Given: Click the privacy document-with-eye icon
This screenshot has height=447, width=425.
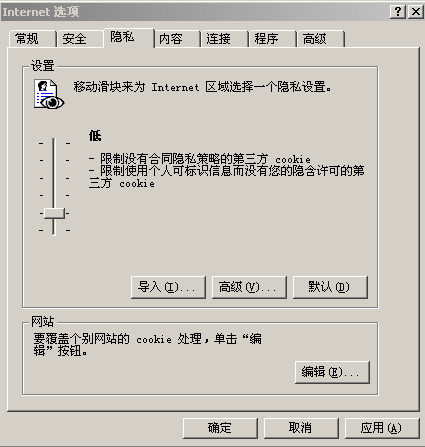Looking at the screenshot, I should (x=49, y=94).
